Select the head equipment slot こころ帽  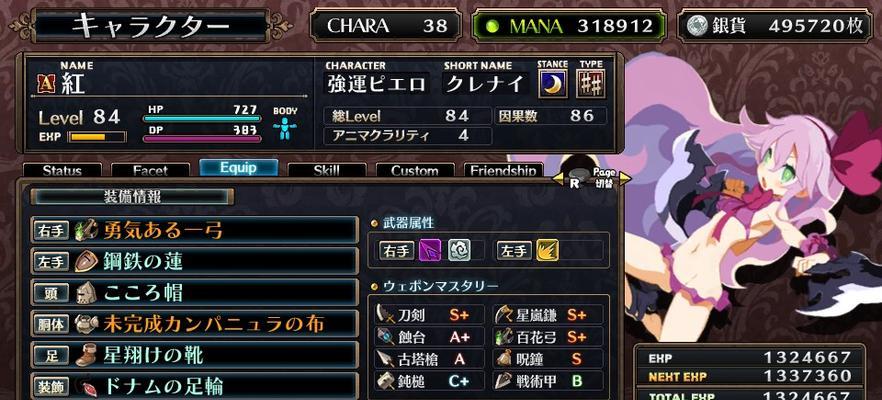tap(195, 293)
